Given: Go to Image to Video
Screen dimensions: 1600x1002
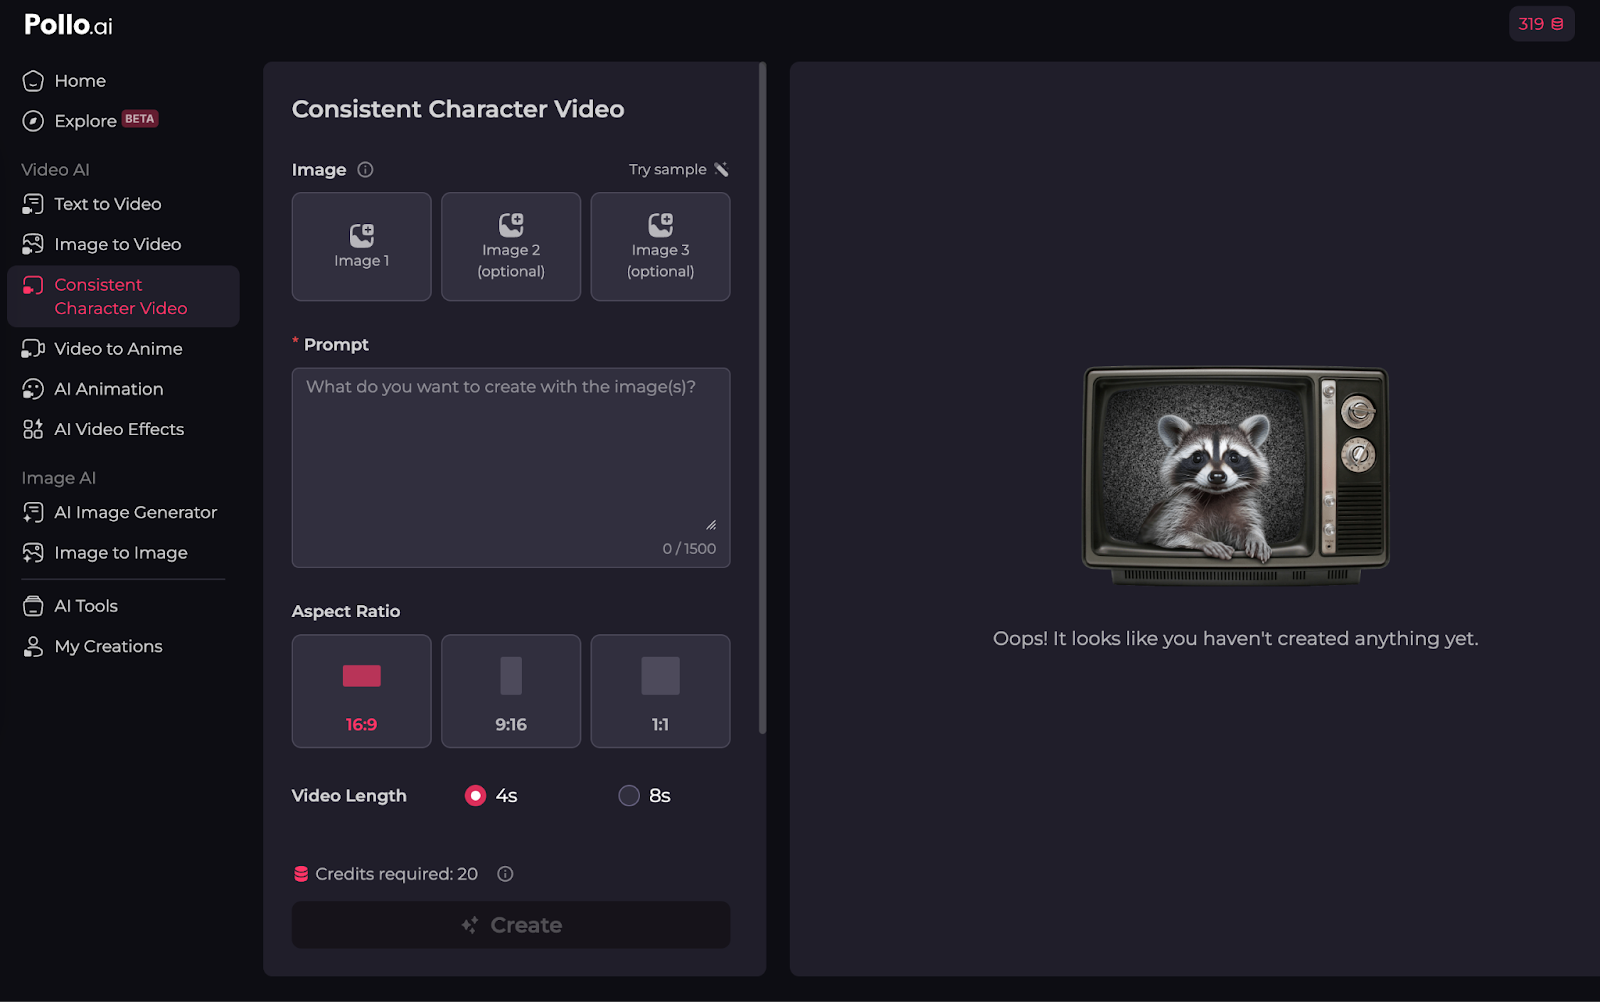Looking at the screenshot, I should (117, 244).
